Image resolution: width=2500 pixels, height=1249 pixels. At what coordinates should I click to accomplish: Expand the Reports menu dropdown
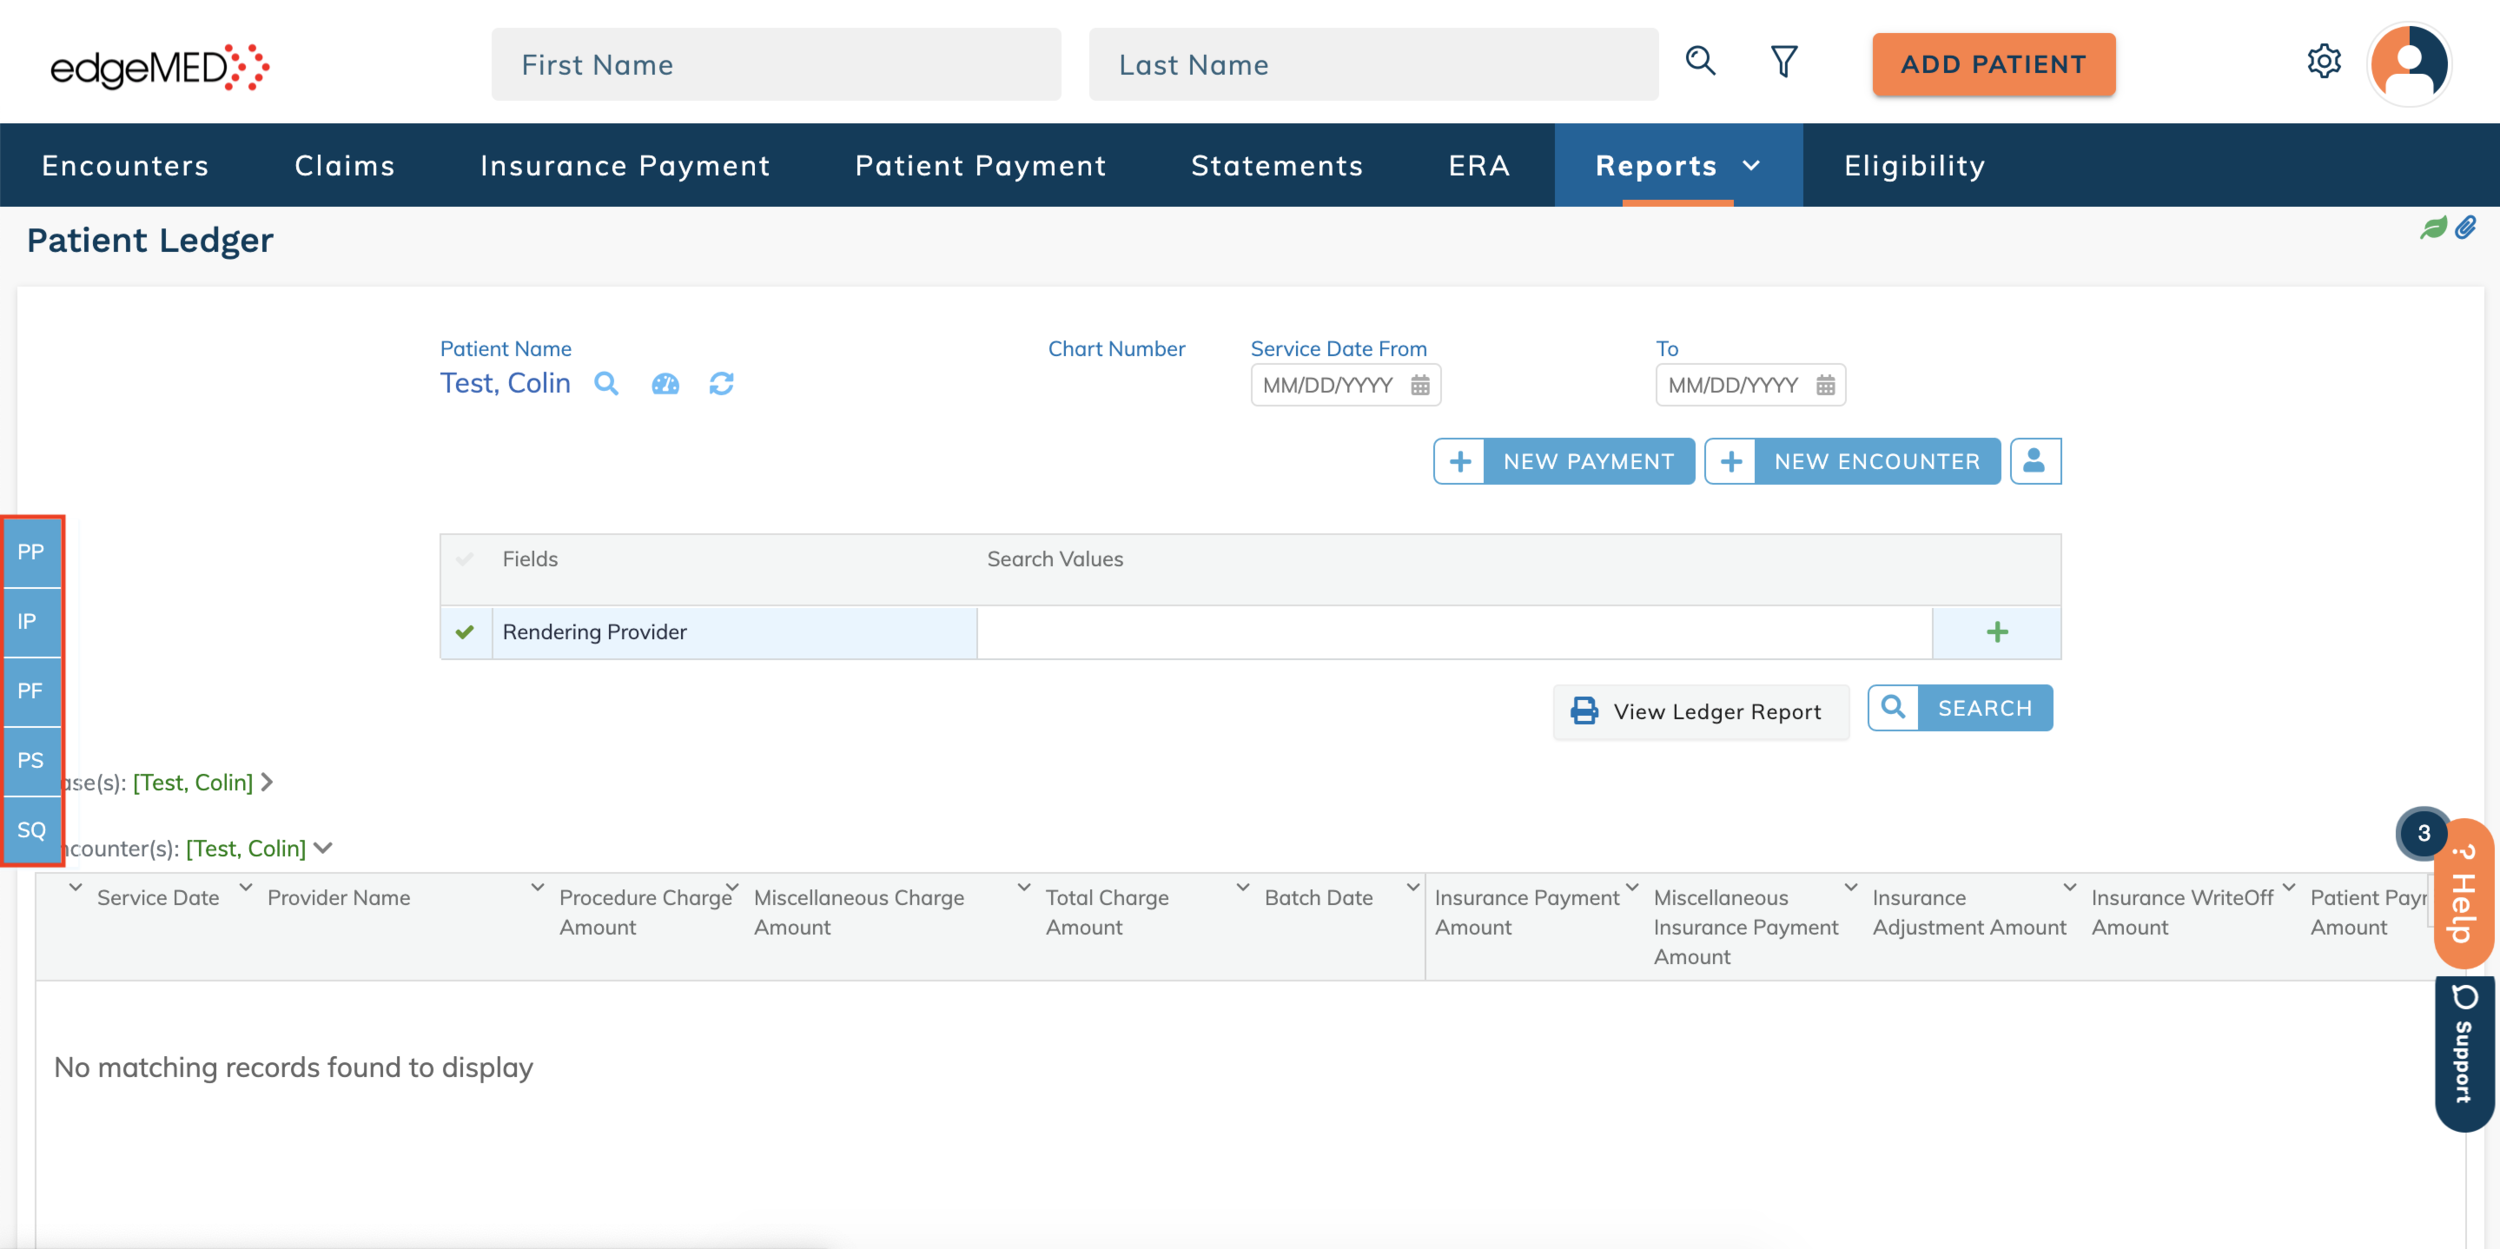click(1751, 166)
